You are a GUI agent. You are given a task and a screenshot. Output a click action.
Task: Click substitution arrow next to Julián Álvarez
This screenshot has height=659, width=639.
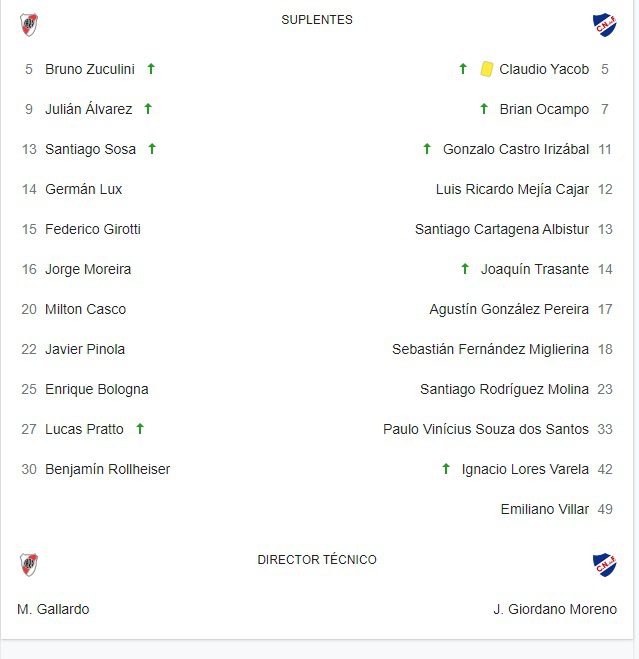coord(148,109)
